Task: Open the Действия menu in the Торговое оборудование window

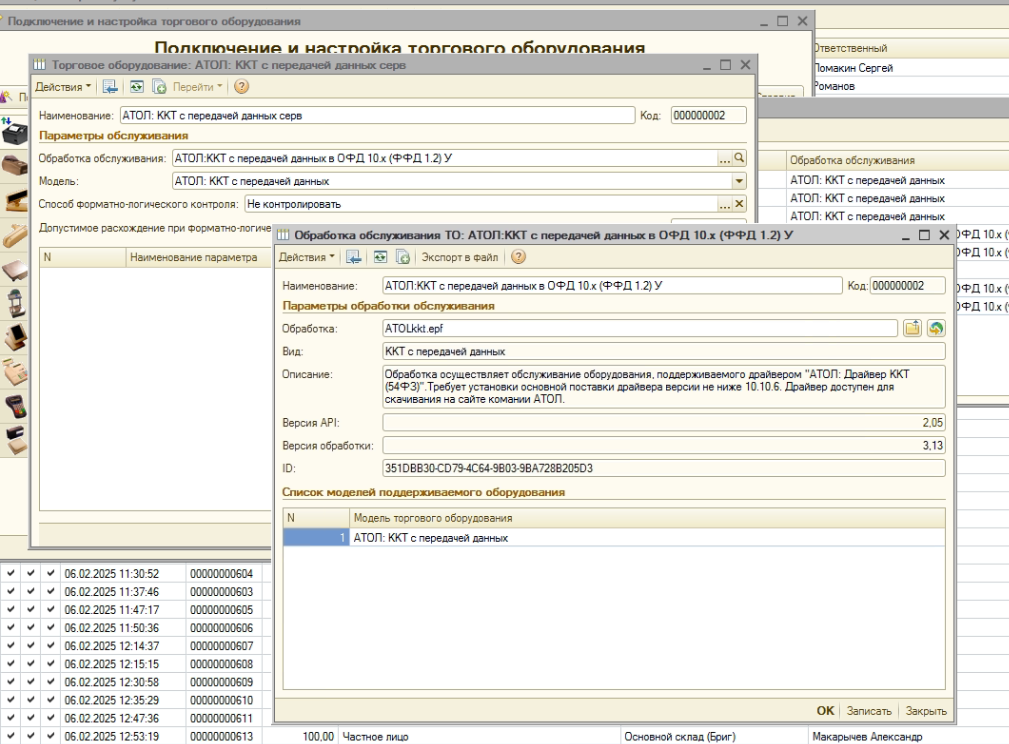Action: (x=63, y=87)
